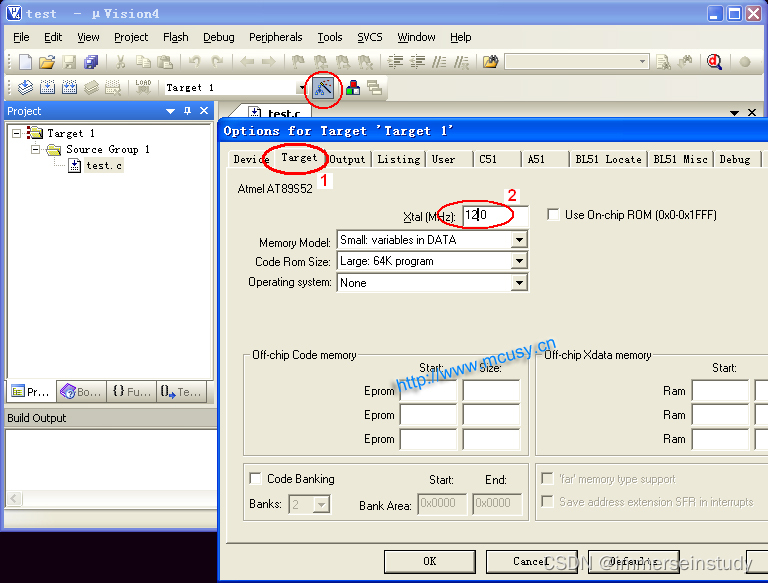The image size is (768, 583).
Task: Toggle the Code Banking checkbox
Action: coord(255,478)
